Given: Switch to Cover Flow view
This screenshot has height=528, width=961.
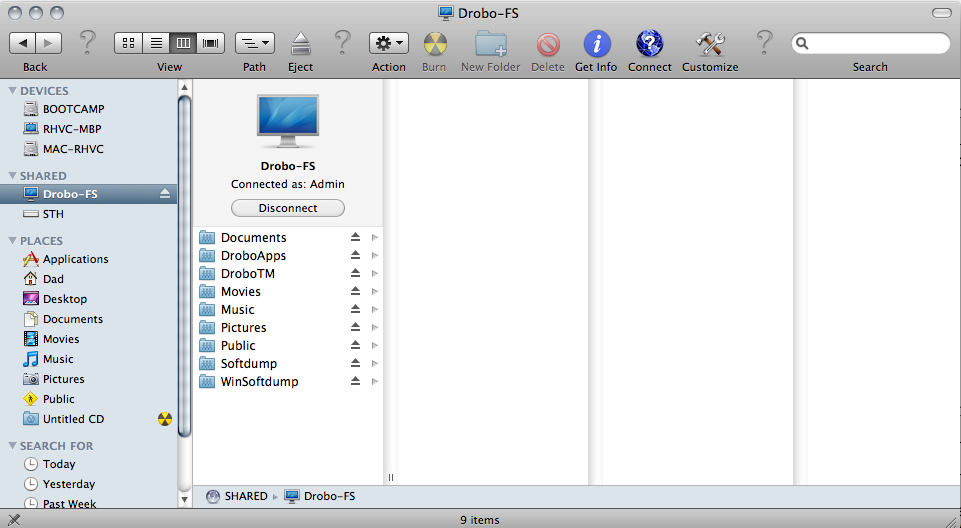Looking at the screenshot, I should tap(211, 43).
